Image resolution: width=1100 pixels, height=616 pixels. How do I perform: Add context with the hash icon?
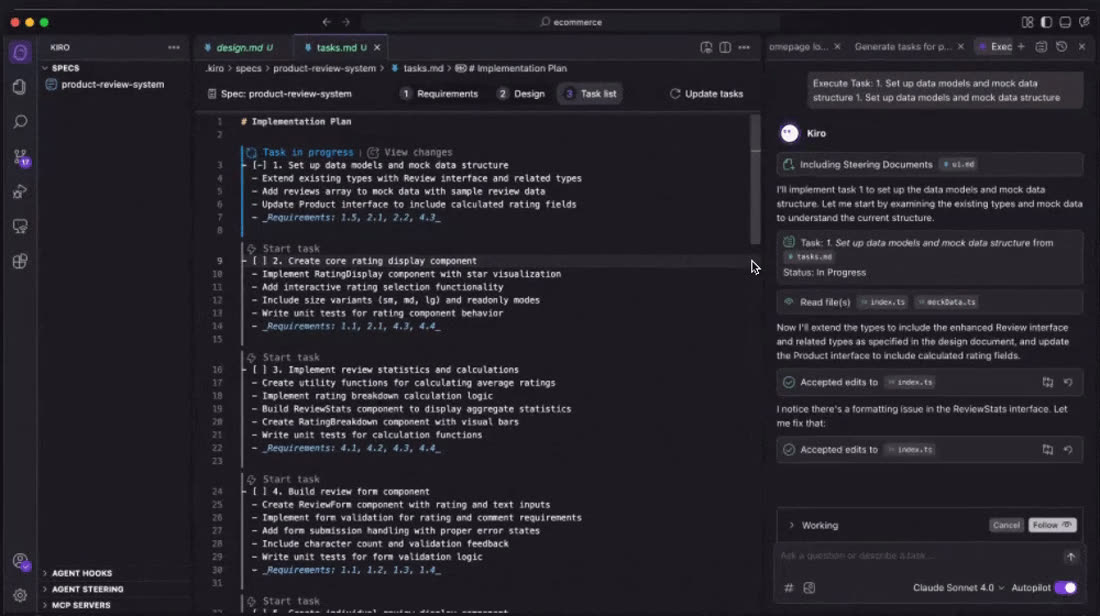[789, 588]
